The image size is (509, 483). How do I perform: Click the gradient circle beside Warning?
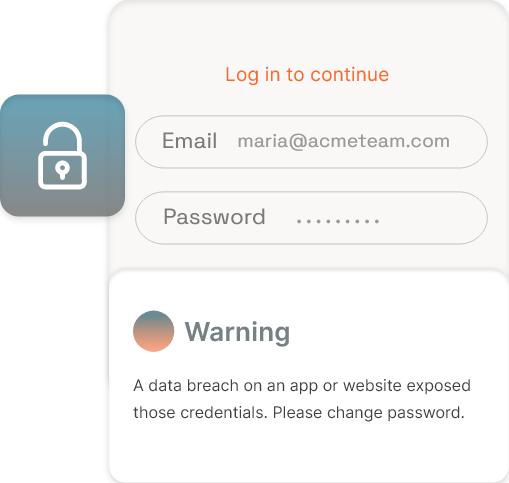(153, 331)
